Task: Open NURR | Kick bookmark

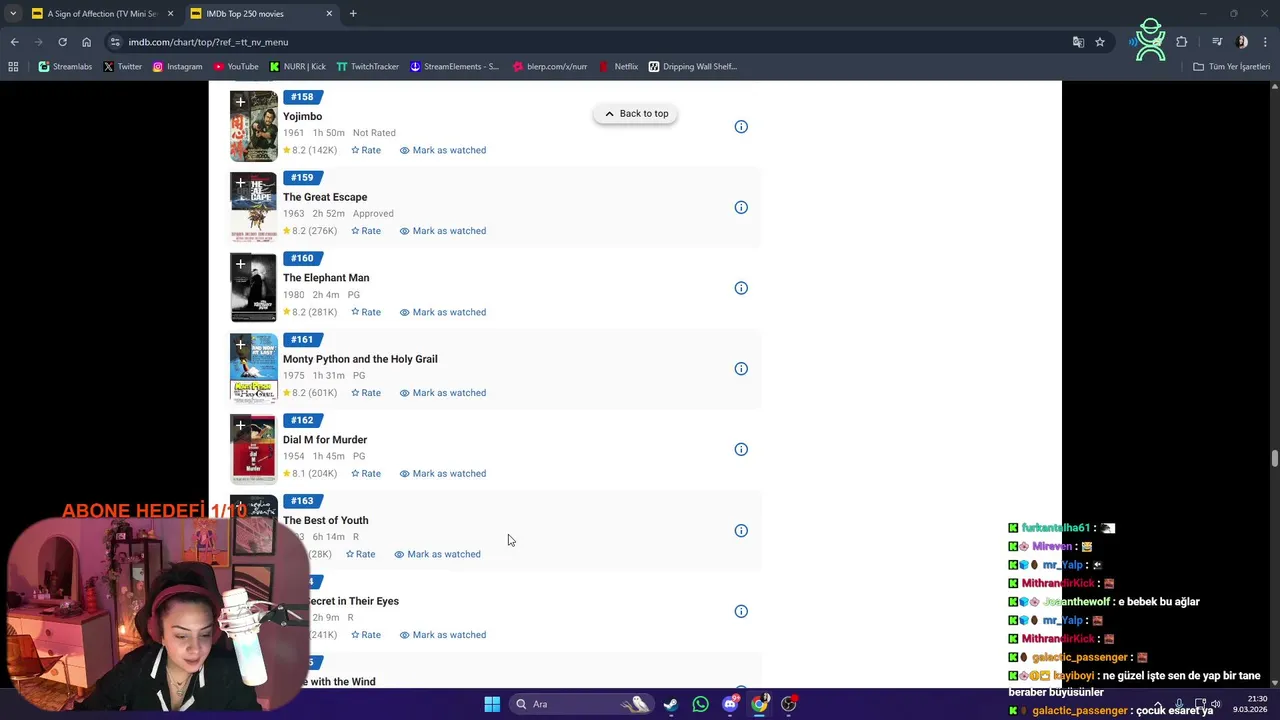Action: 297,67
